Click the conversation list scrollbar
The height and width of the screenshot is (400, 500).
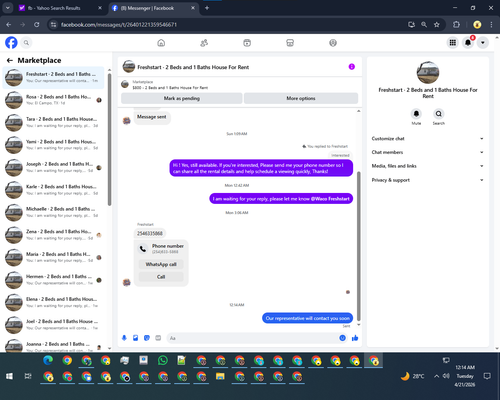pyautogui.click(x=109, y=139)
